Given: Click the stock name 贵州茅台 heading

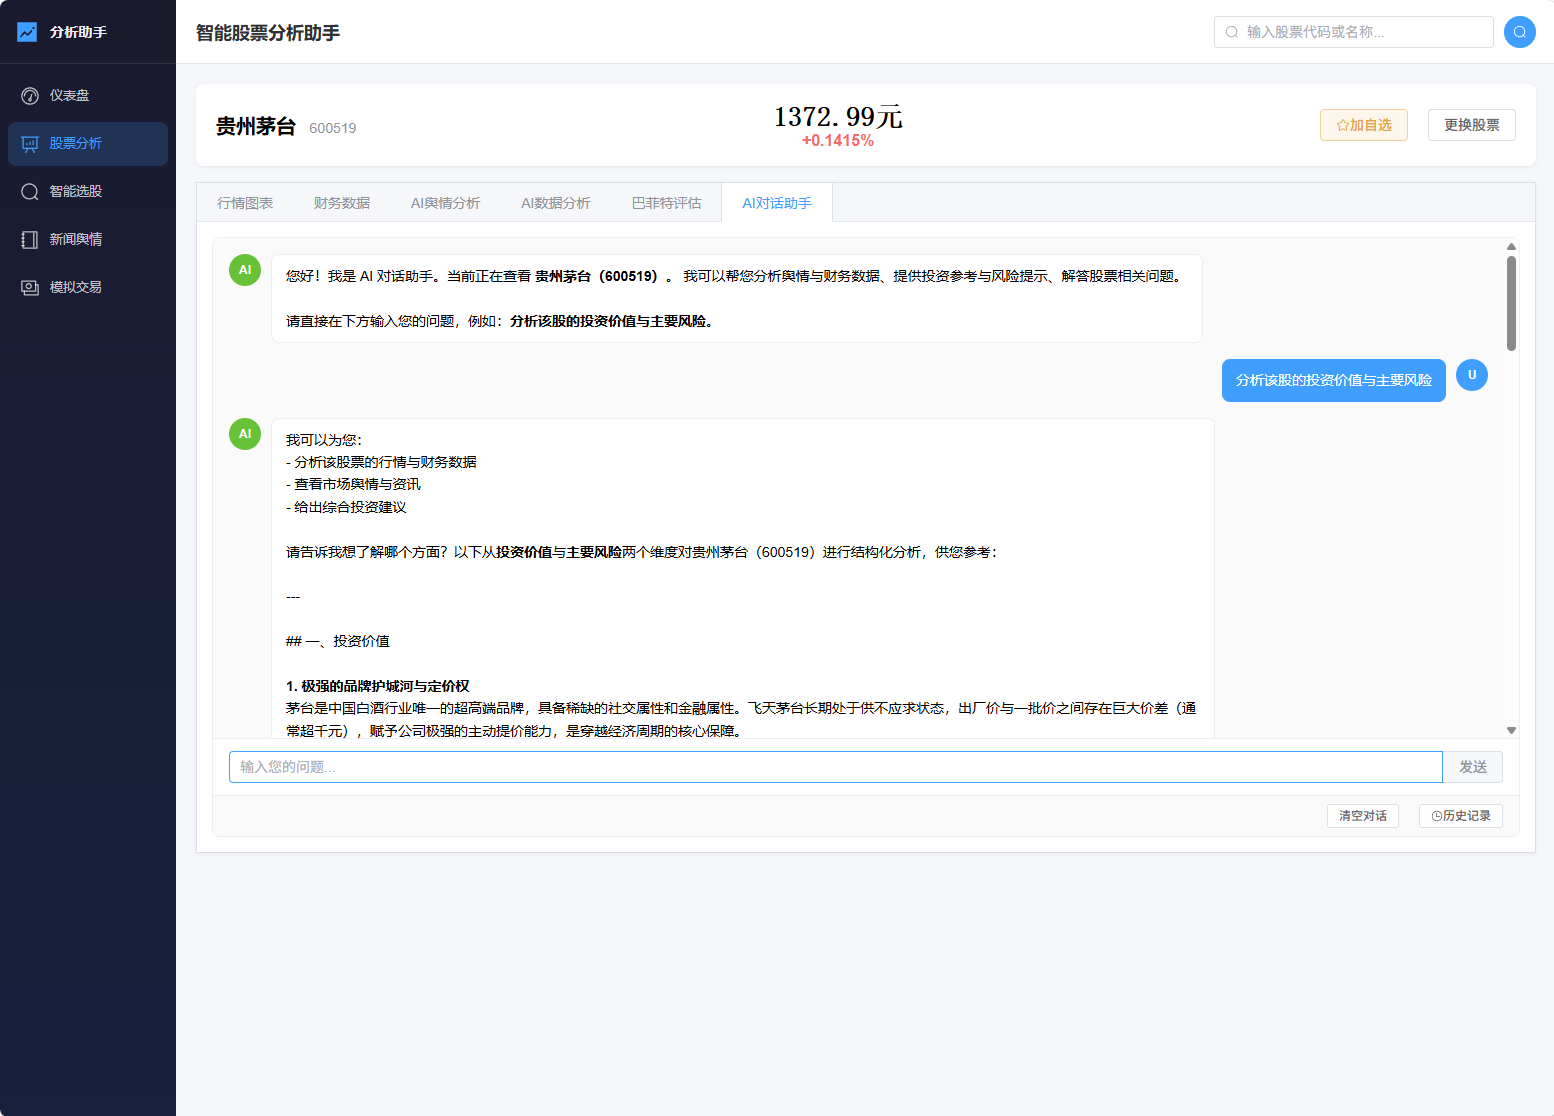Looking at the screenshot, I should pyautogui.click(x=256, y=126).
